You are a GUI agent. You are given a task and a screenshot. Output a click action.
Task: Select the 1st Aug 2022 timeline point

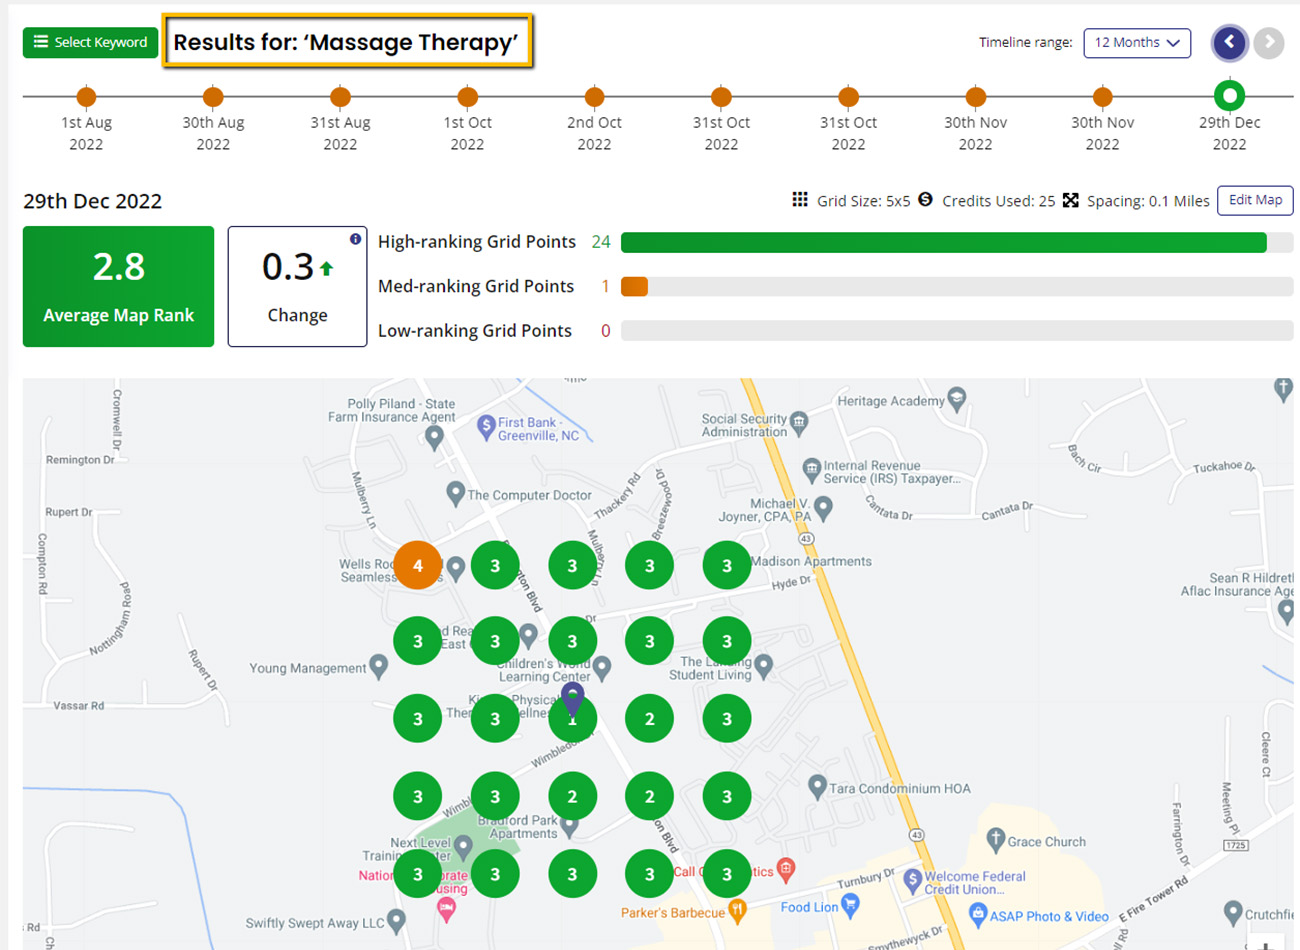click(x=87, y=97)
